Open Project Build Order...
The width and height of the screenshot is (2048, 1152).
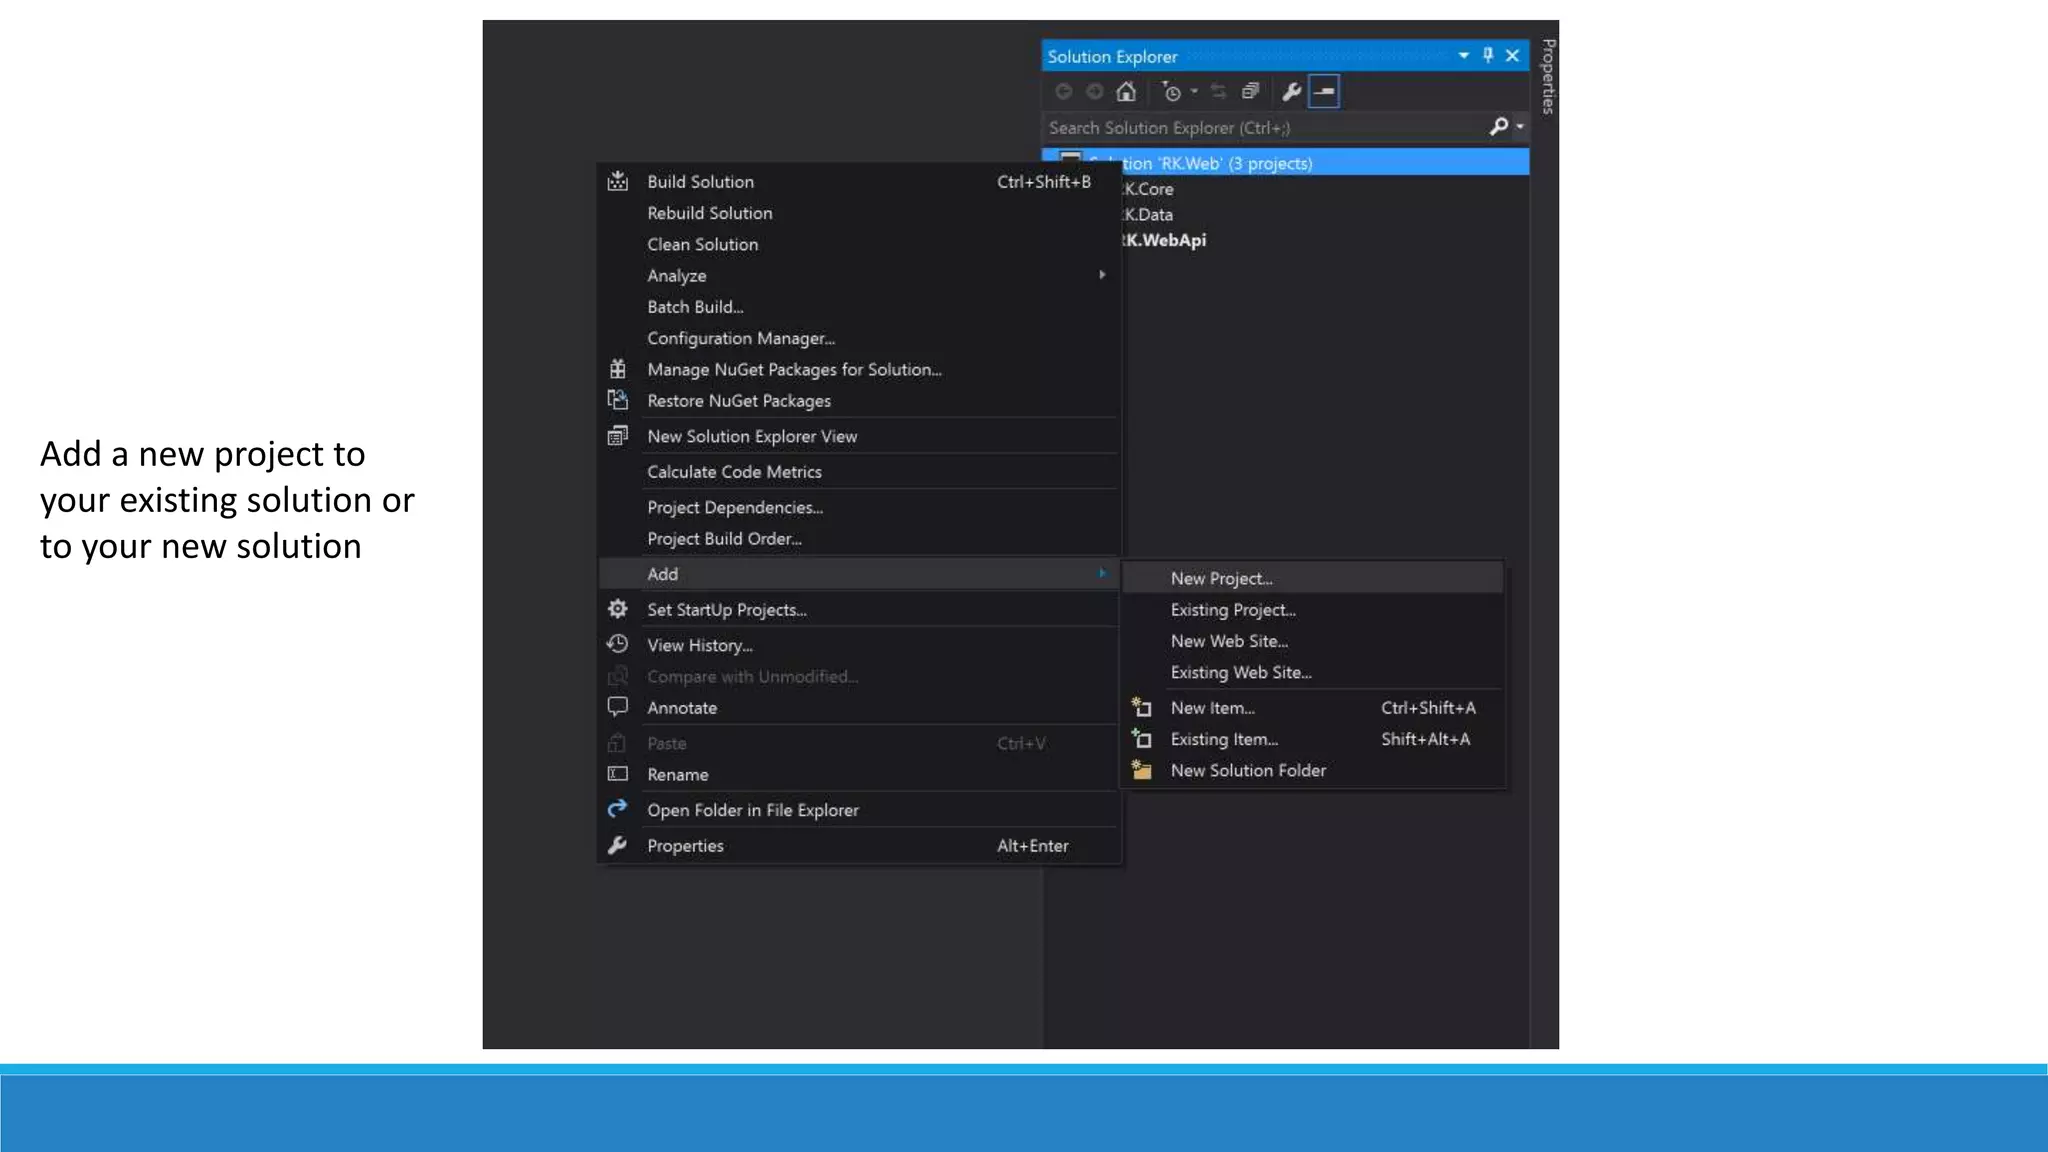point(859,539)
